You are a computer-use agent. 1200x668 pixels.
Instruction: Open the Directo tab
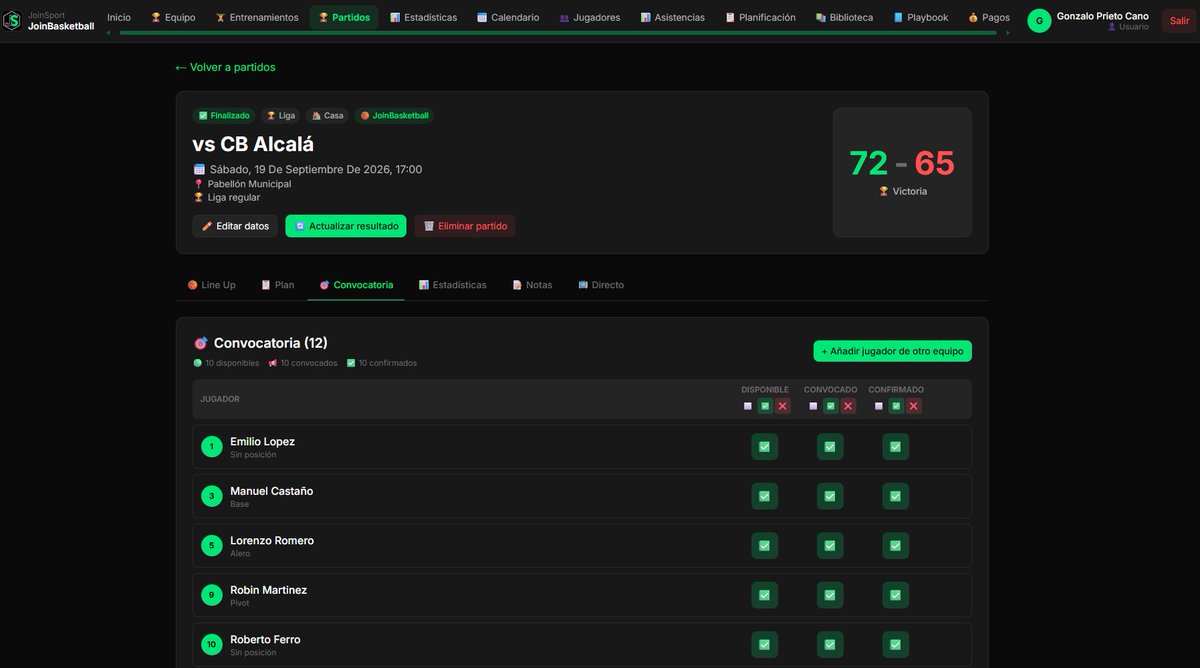tap(601, 285)
